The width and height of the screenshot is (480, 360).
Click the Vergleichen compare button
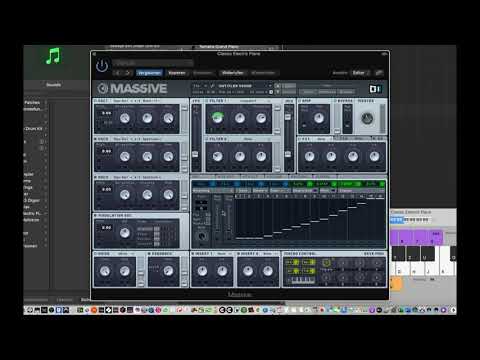pyautogui.click(x=149, y=73)
